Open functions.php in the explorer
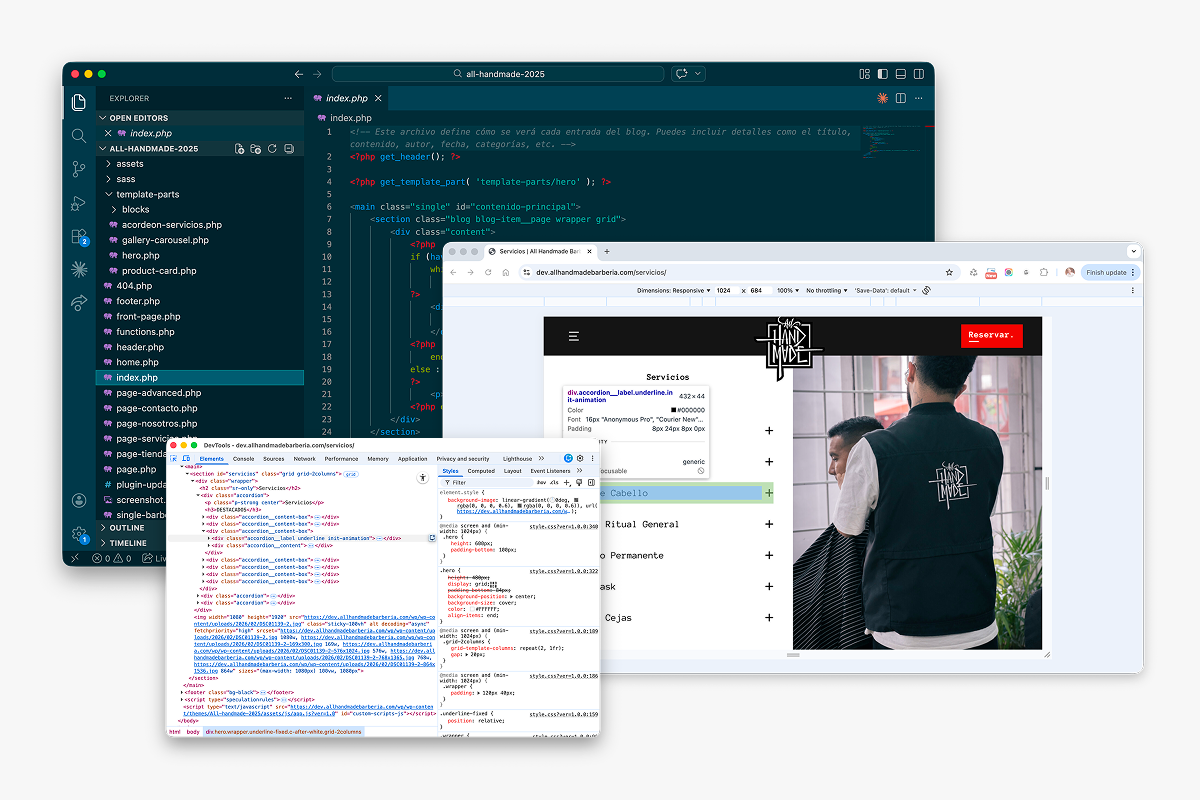 145,332
